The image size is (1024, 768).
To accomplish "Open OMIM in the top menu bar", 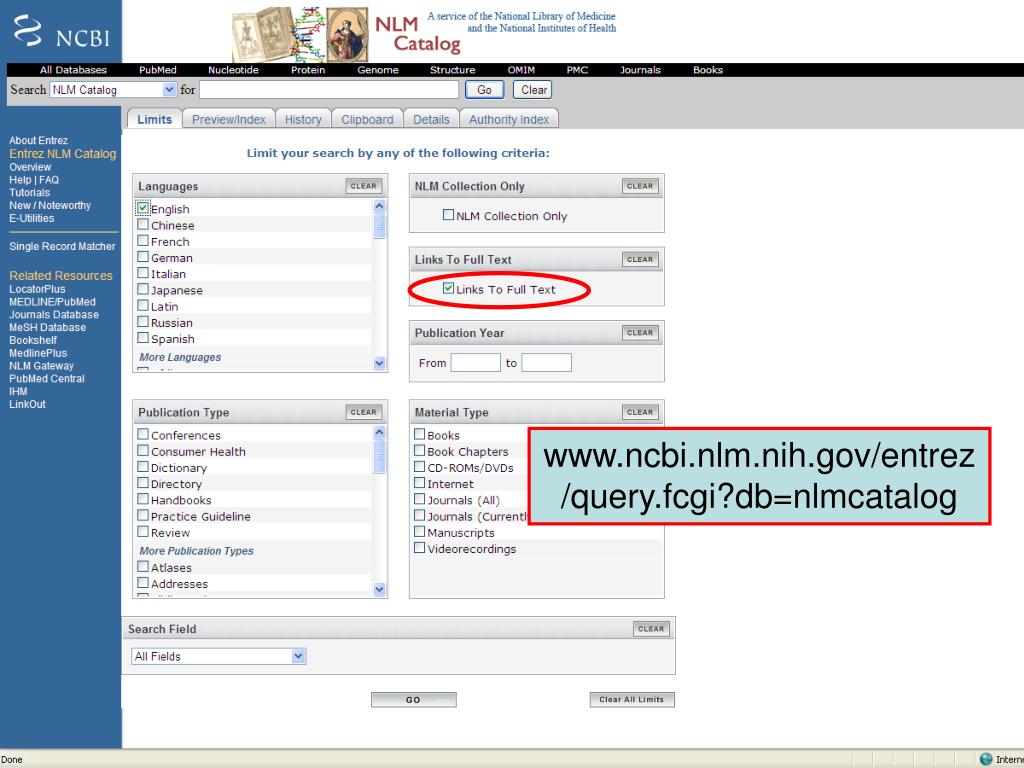I will [521, 70].
